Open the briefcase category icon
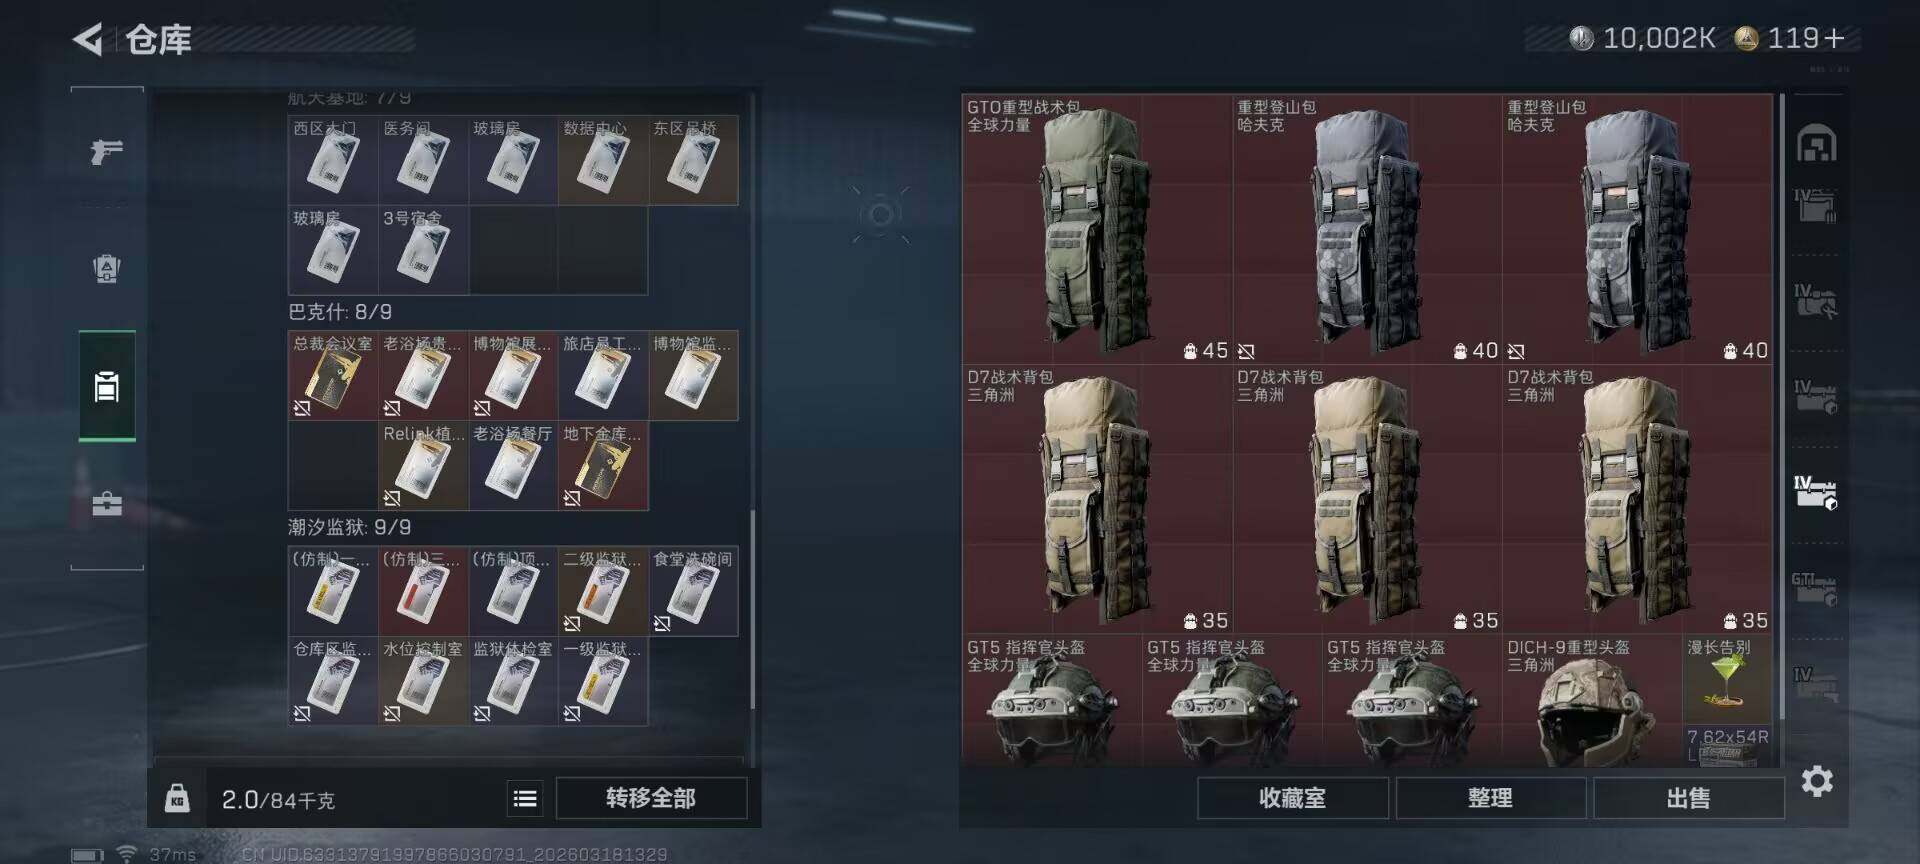Screen dimensions: 1920x864 pos(106,503)
